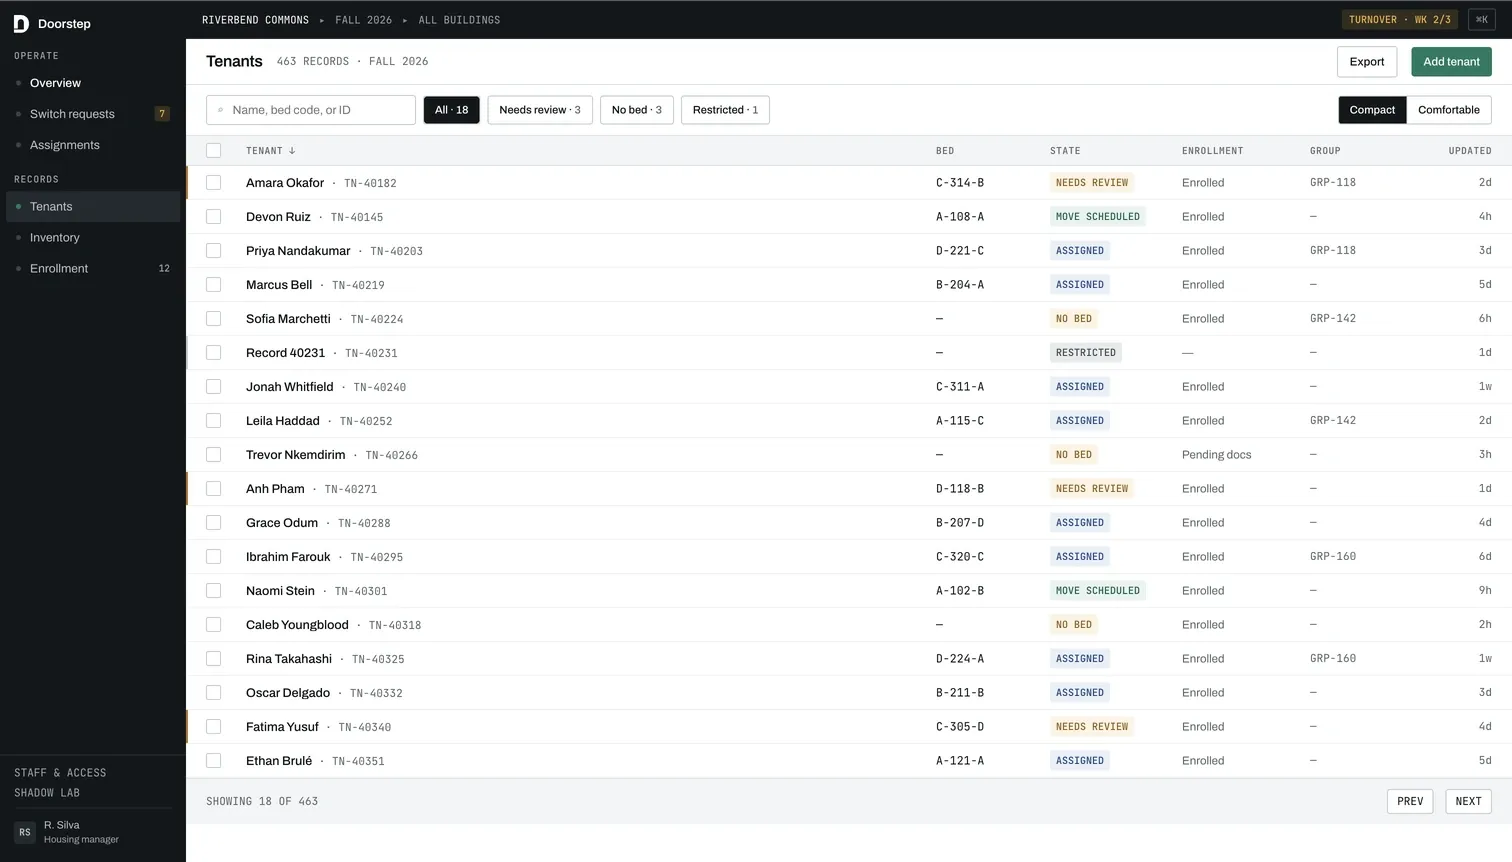
Task: Click Add tenant button
Action: pos(1451,62)
